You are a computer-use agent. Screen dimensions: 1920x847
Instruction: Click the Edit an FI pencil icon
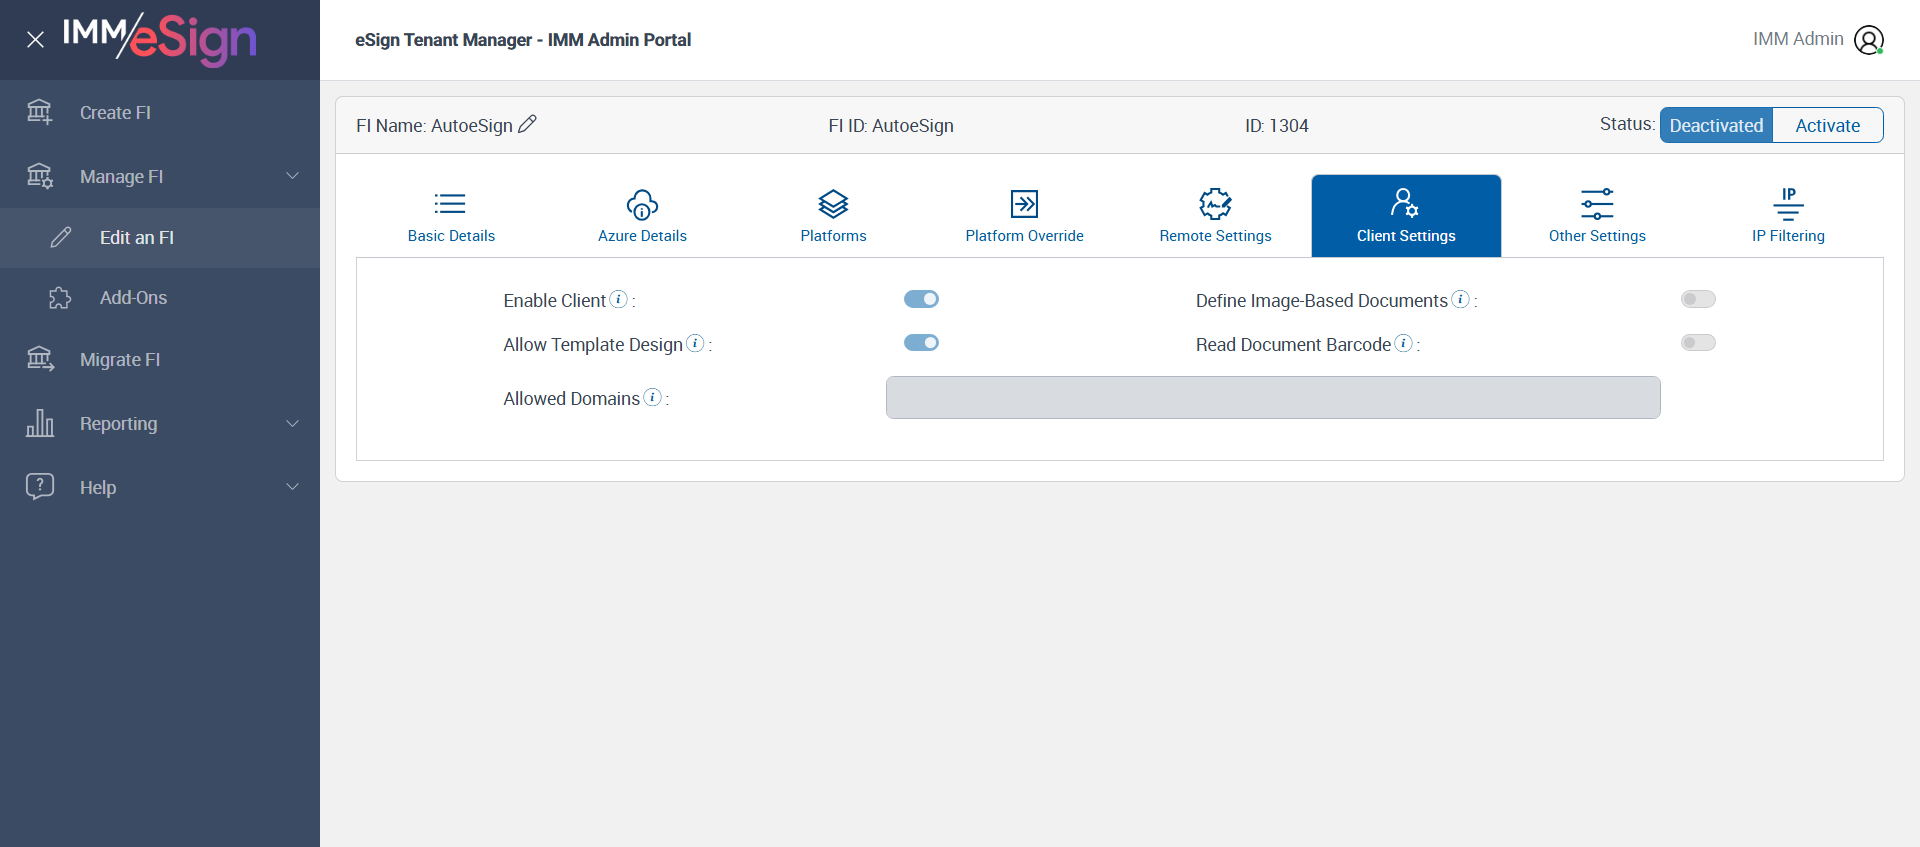click(61, 237)
